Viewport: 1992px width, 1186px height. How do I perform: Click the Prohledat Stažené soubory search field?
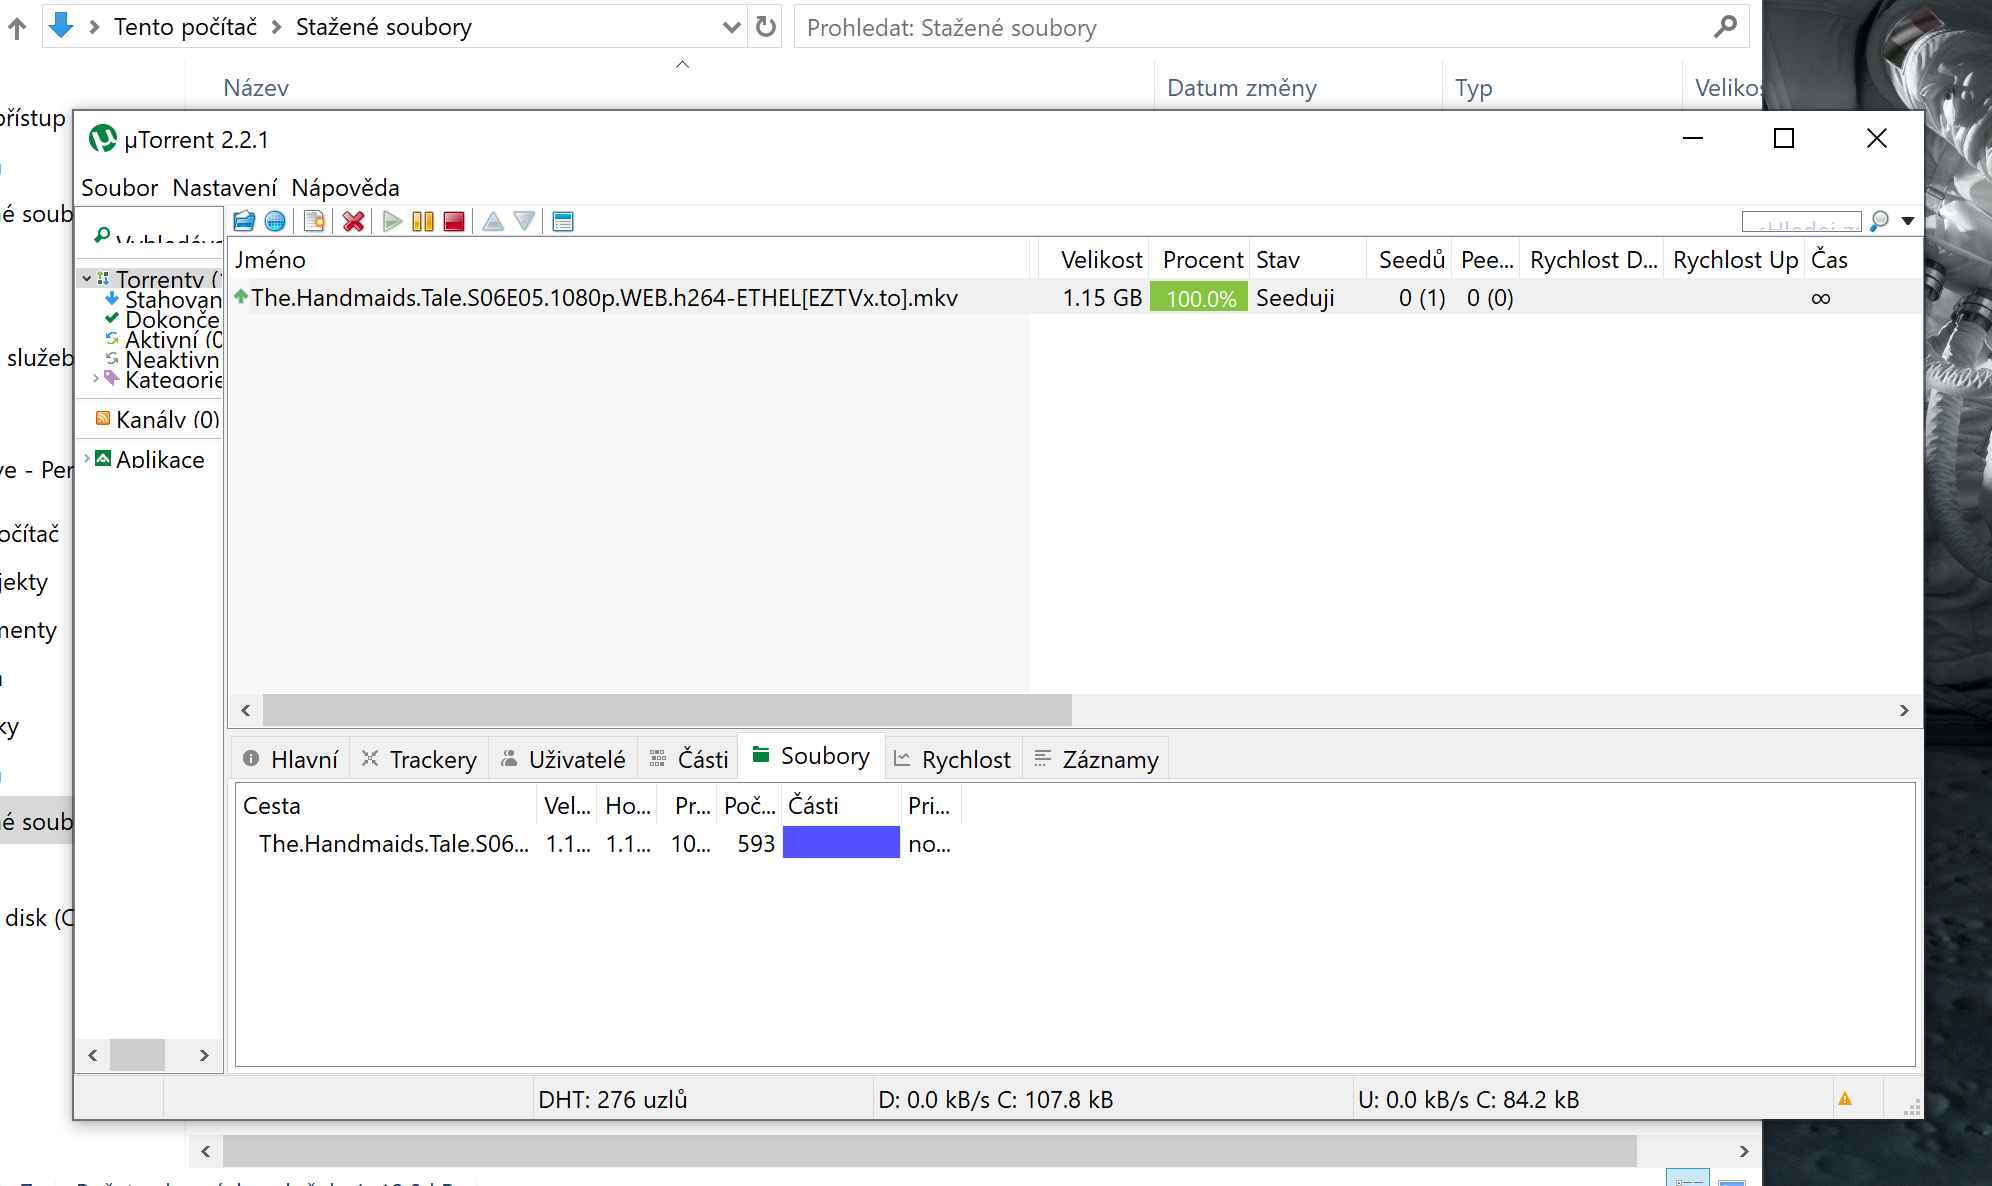click(1250, 28)
